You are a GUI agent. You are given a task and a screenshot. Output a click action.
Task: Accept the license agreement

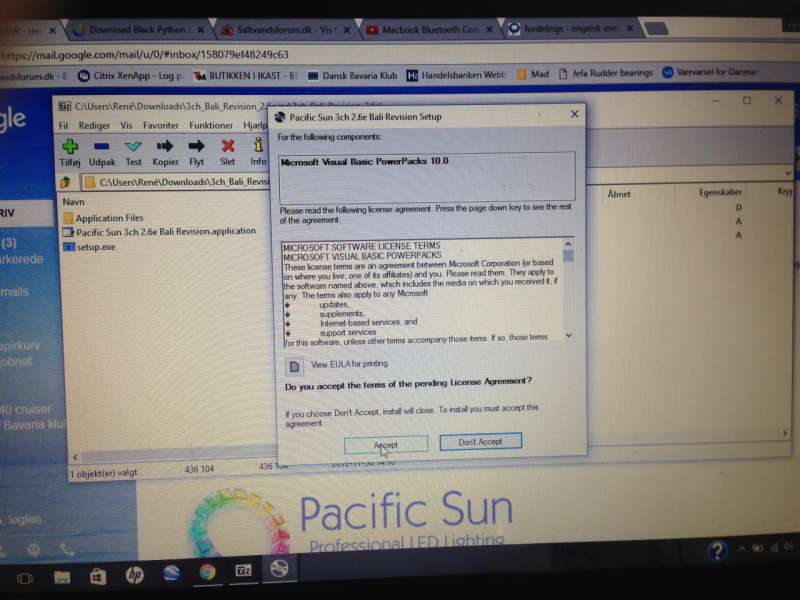tap(386, 443)
